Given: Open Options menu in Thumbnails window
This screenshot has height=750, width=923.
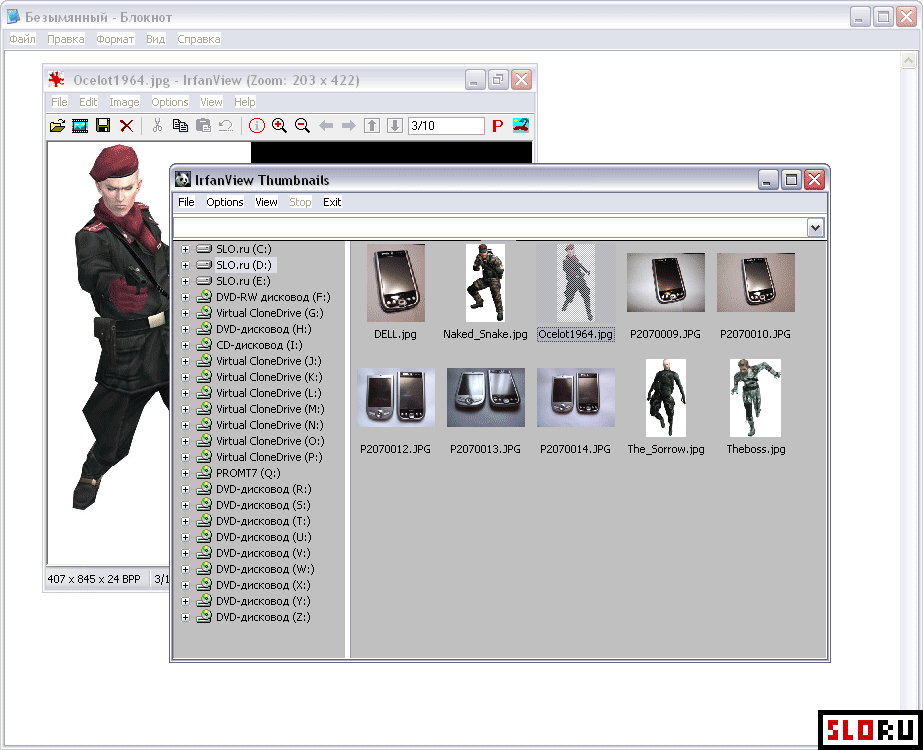Looking at the screenshot, I should (x=224, y=202).
